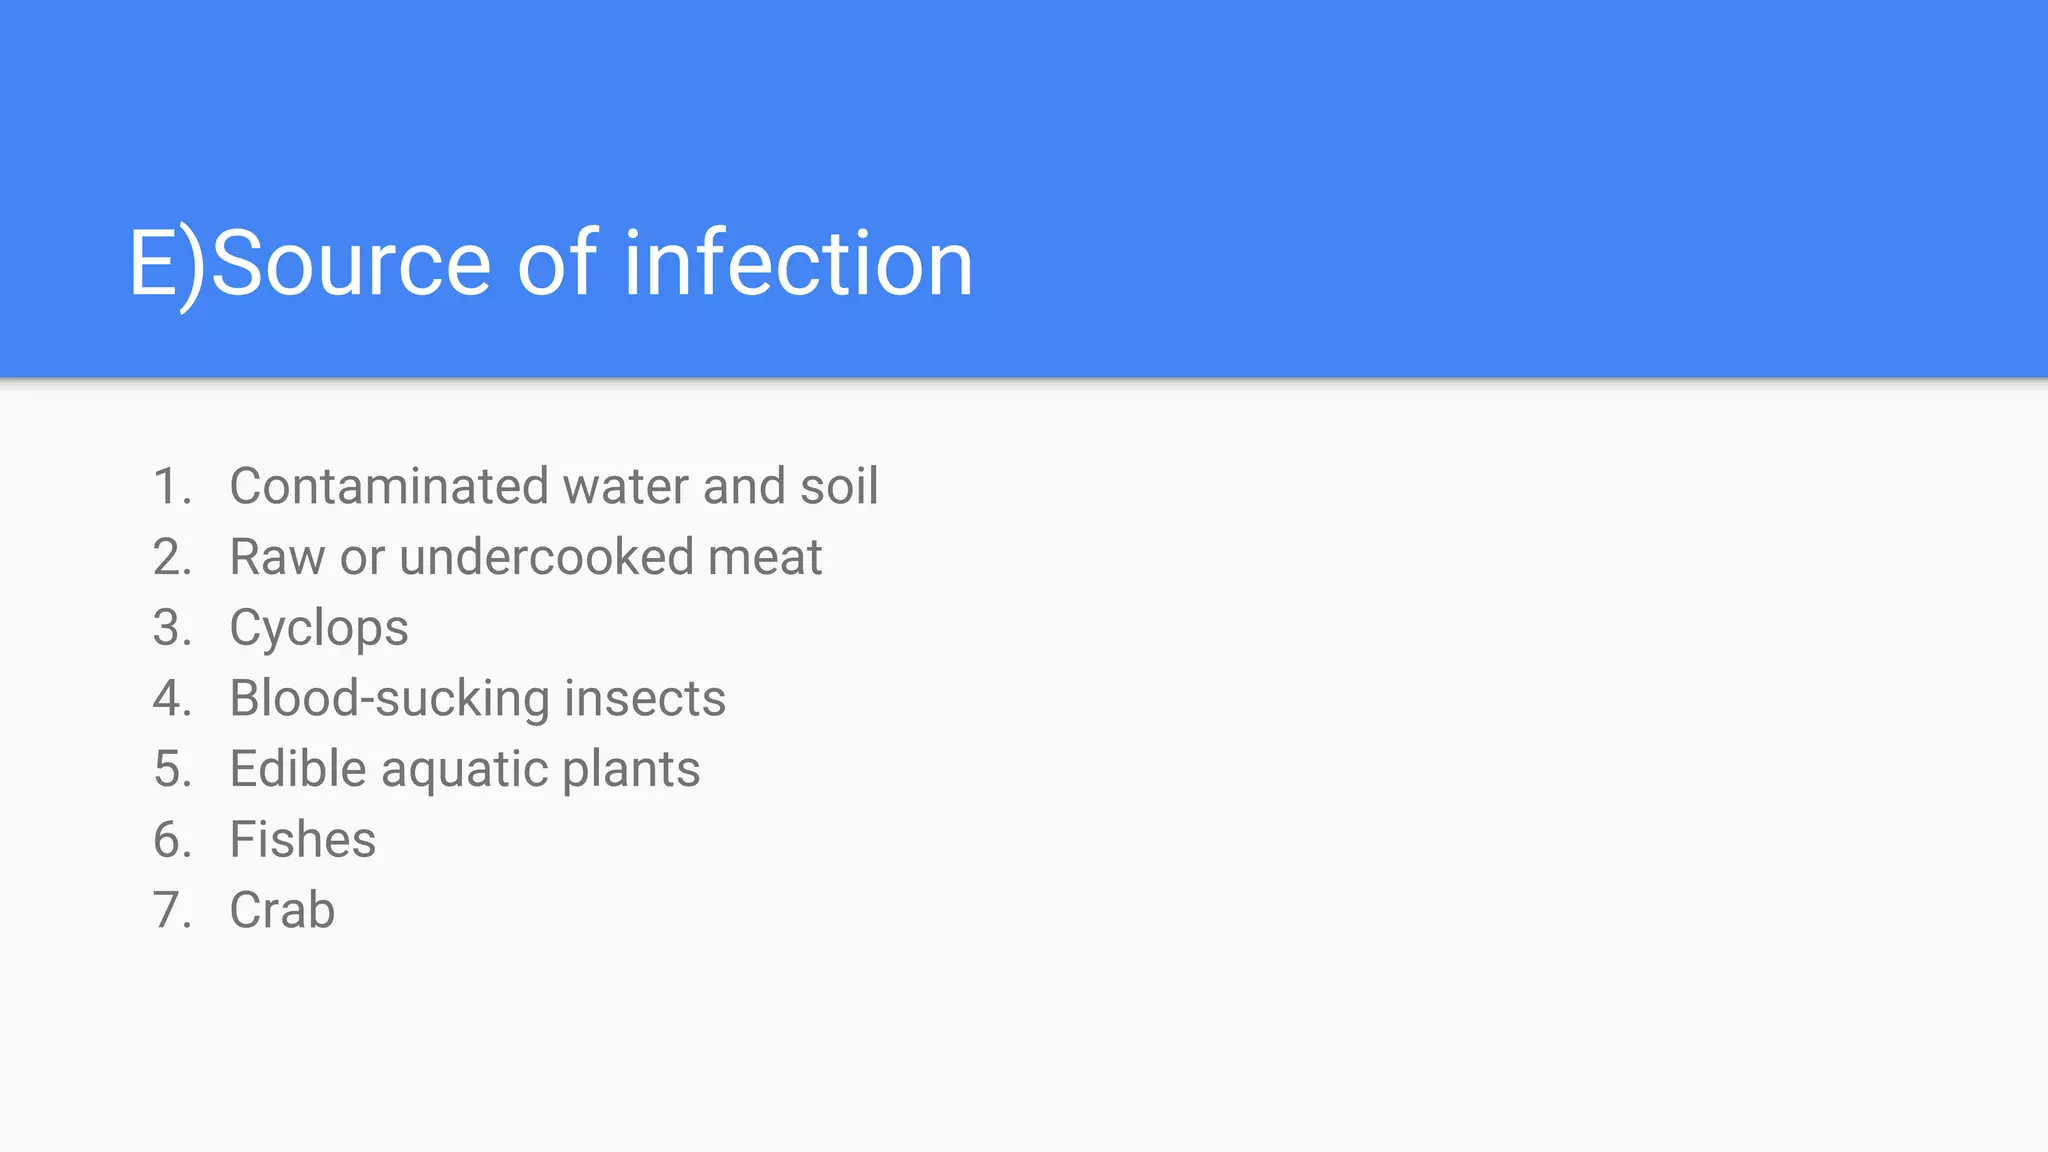Click the "Blood-sucking insects" list item

point(477,699)
